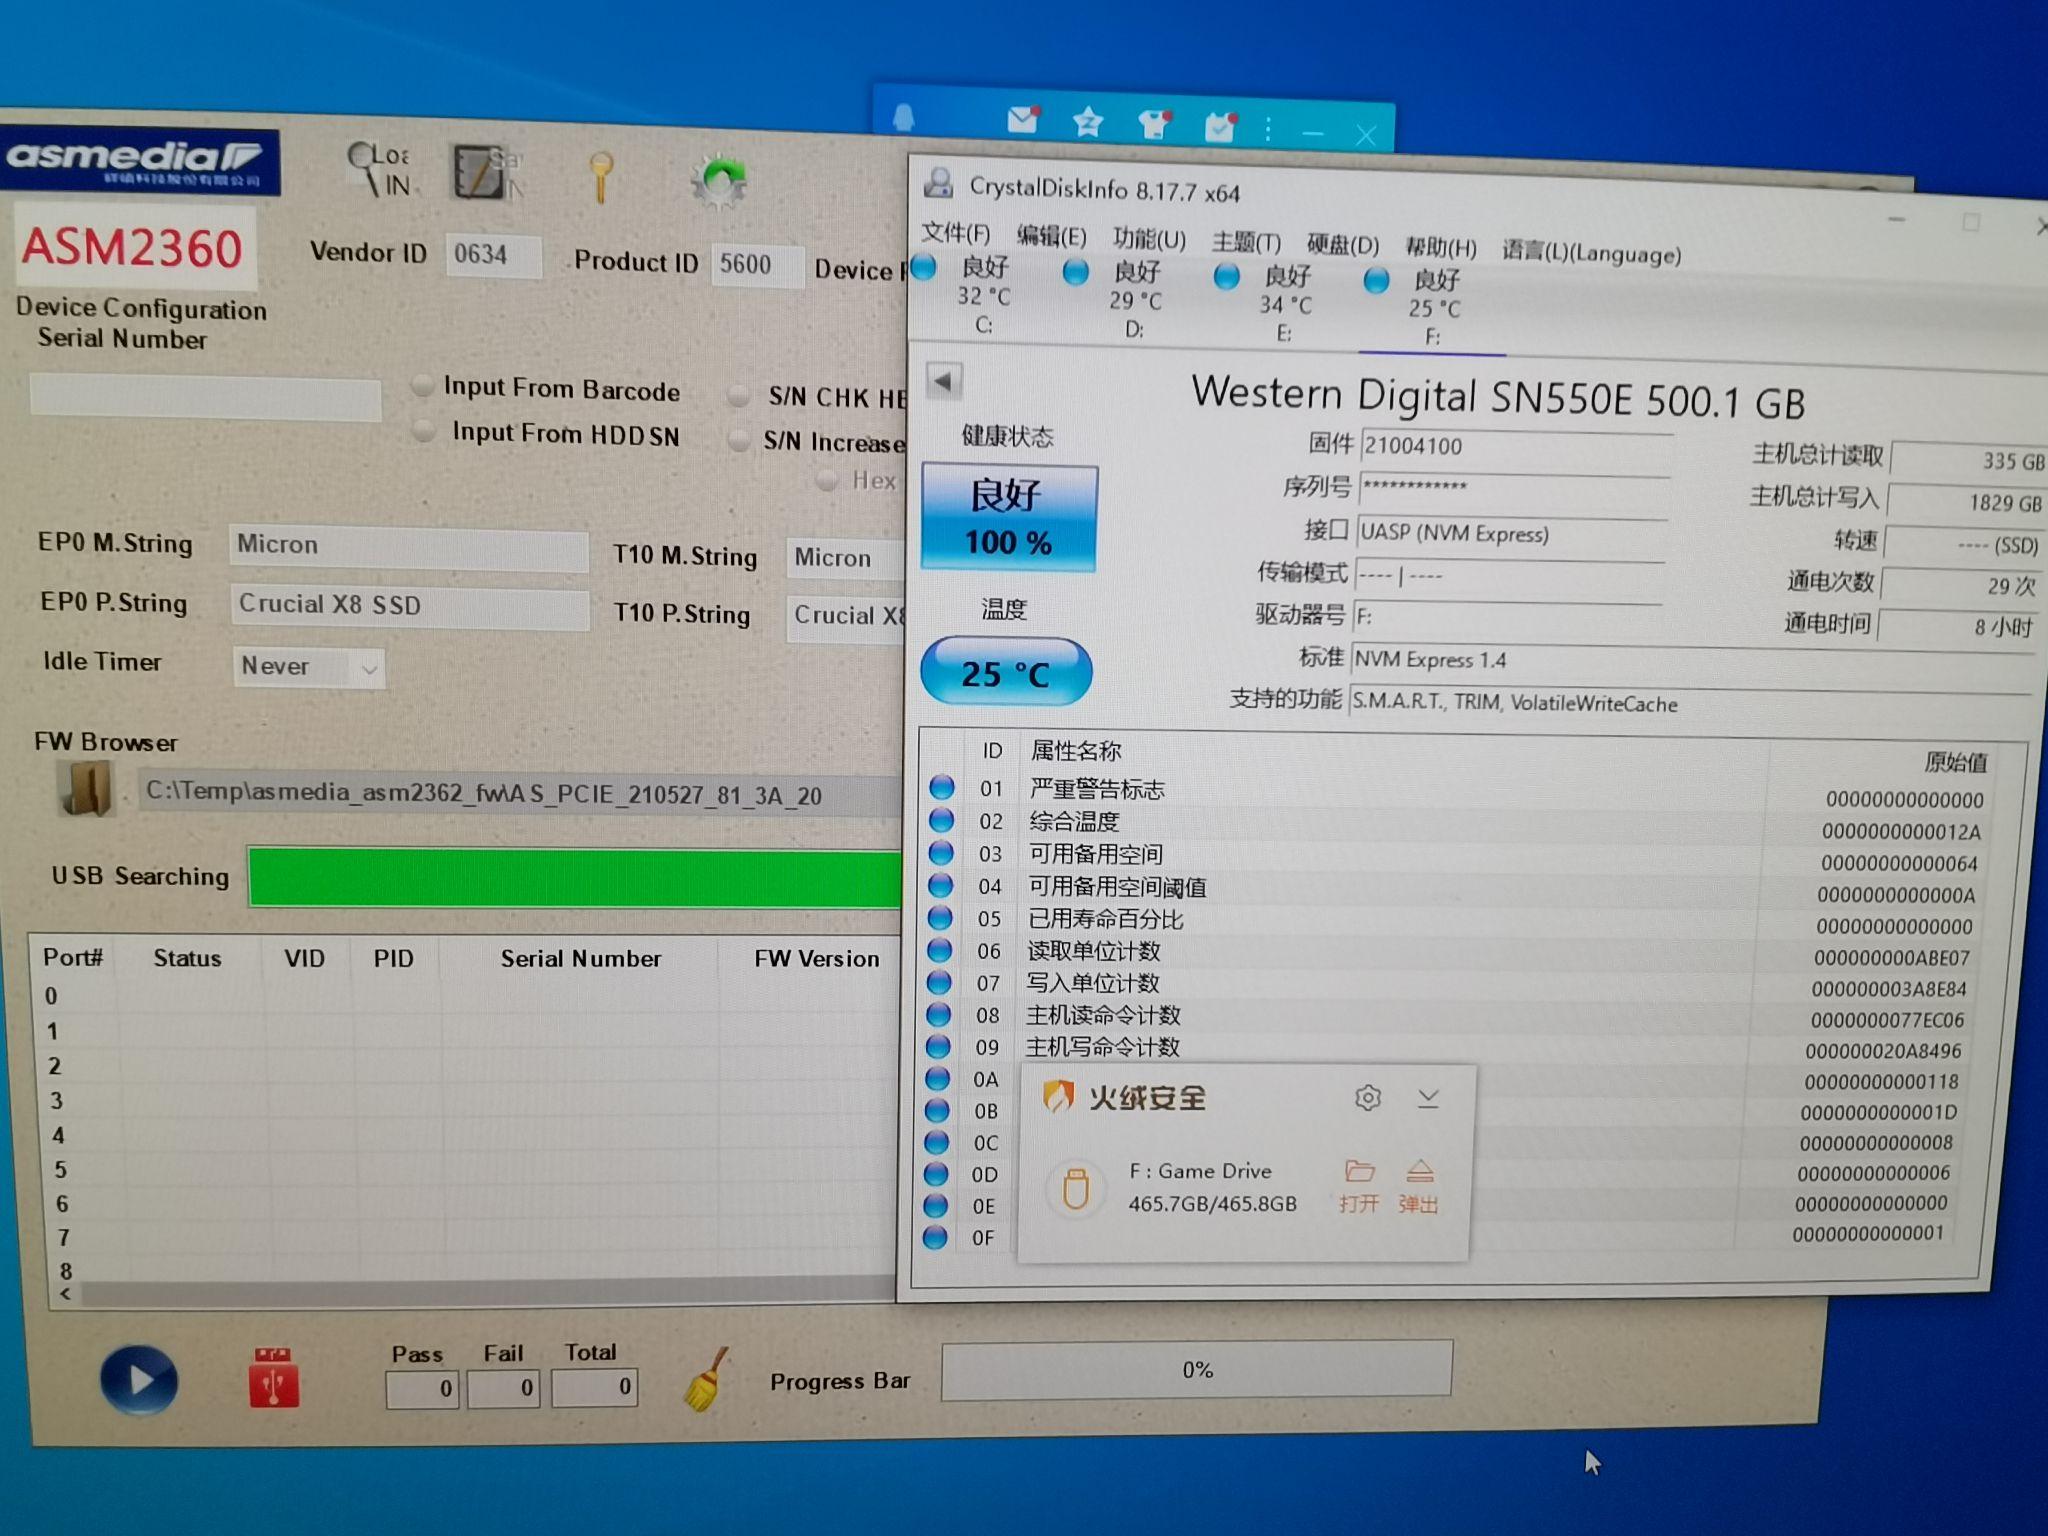Click the FW Browser folder icon
The image size is (2048, 1536).
[86, 789]
